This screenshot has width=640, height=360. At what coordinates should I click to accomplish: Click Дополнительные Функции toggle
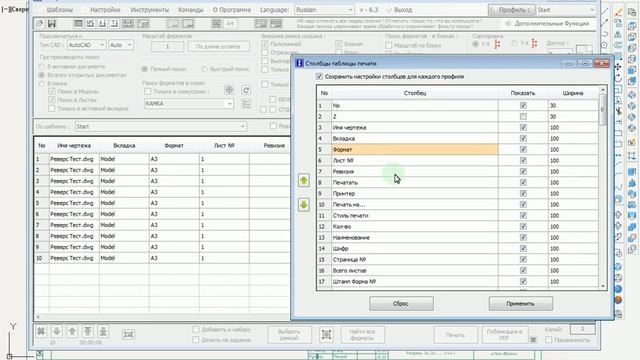548,24
